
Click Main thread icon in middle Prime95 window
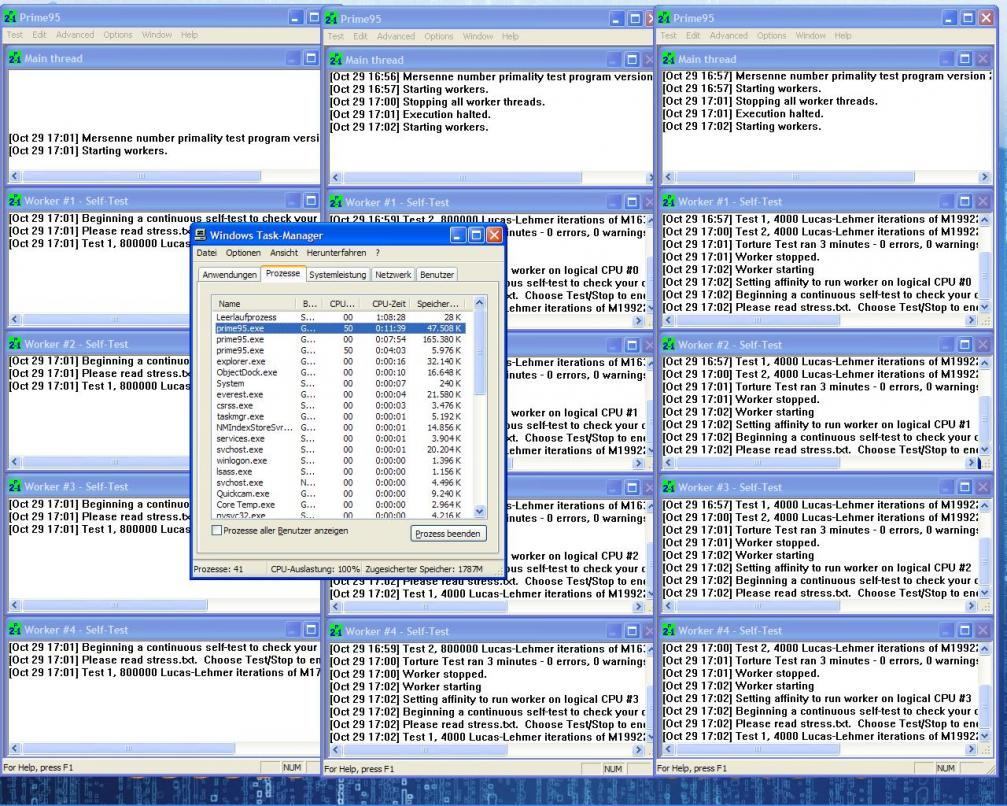(x=336, y=60)
